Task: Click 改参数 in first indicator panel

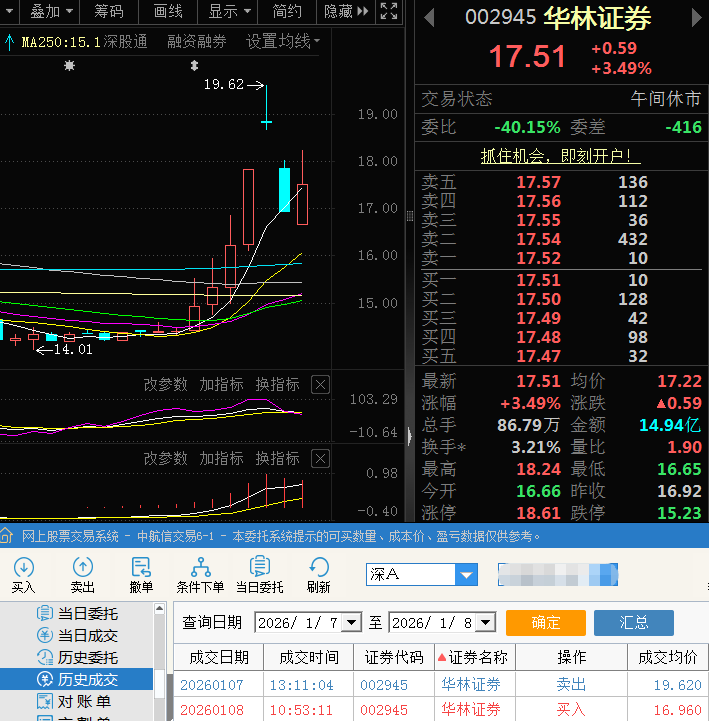Action: pos(166,384)
